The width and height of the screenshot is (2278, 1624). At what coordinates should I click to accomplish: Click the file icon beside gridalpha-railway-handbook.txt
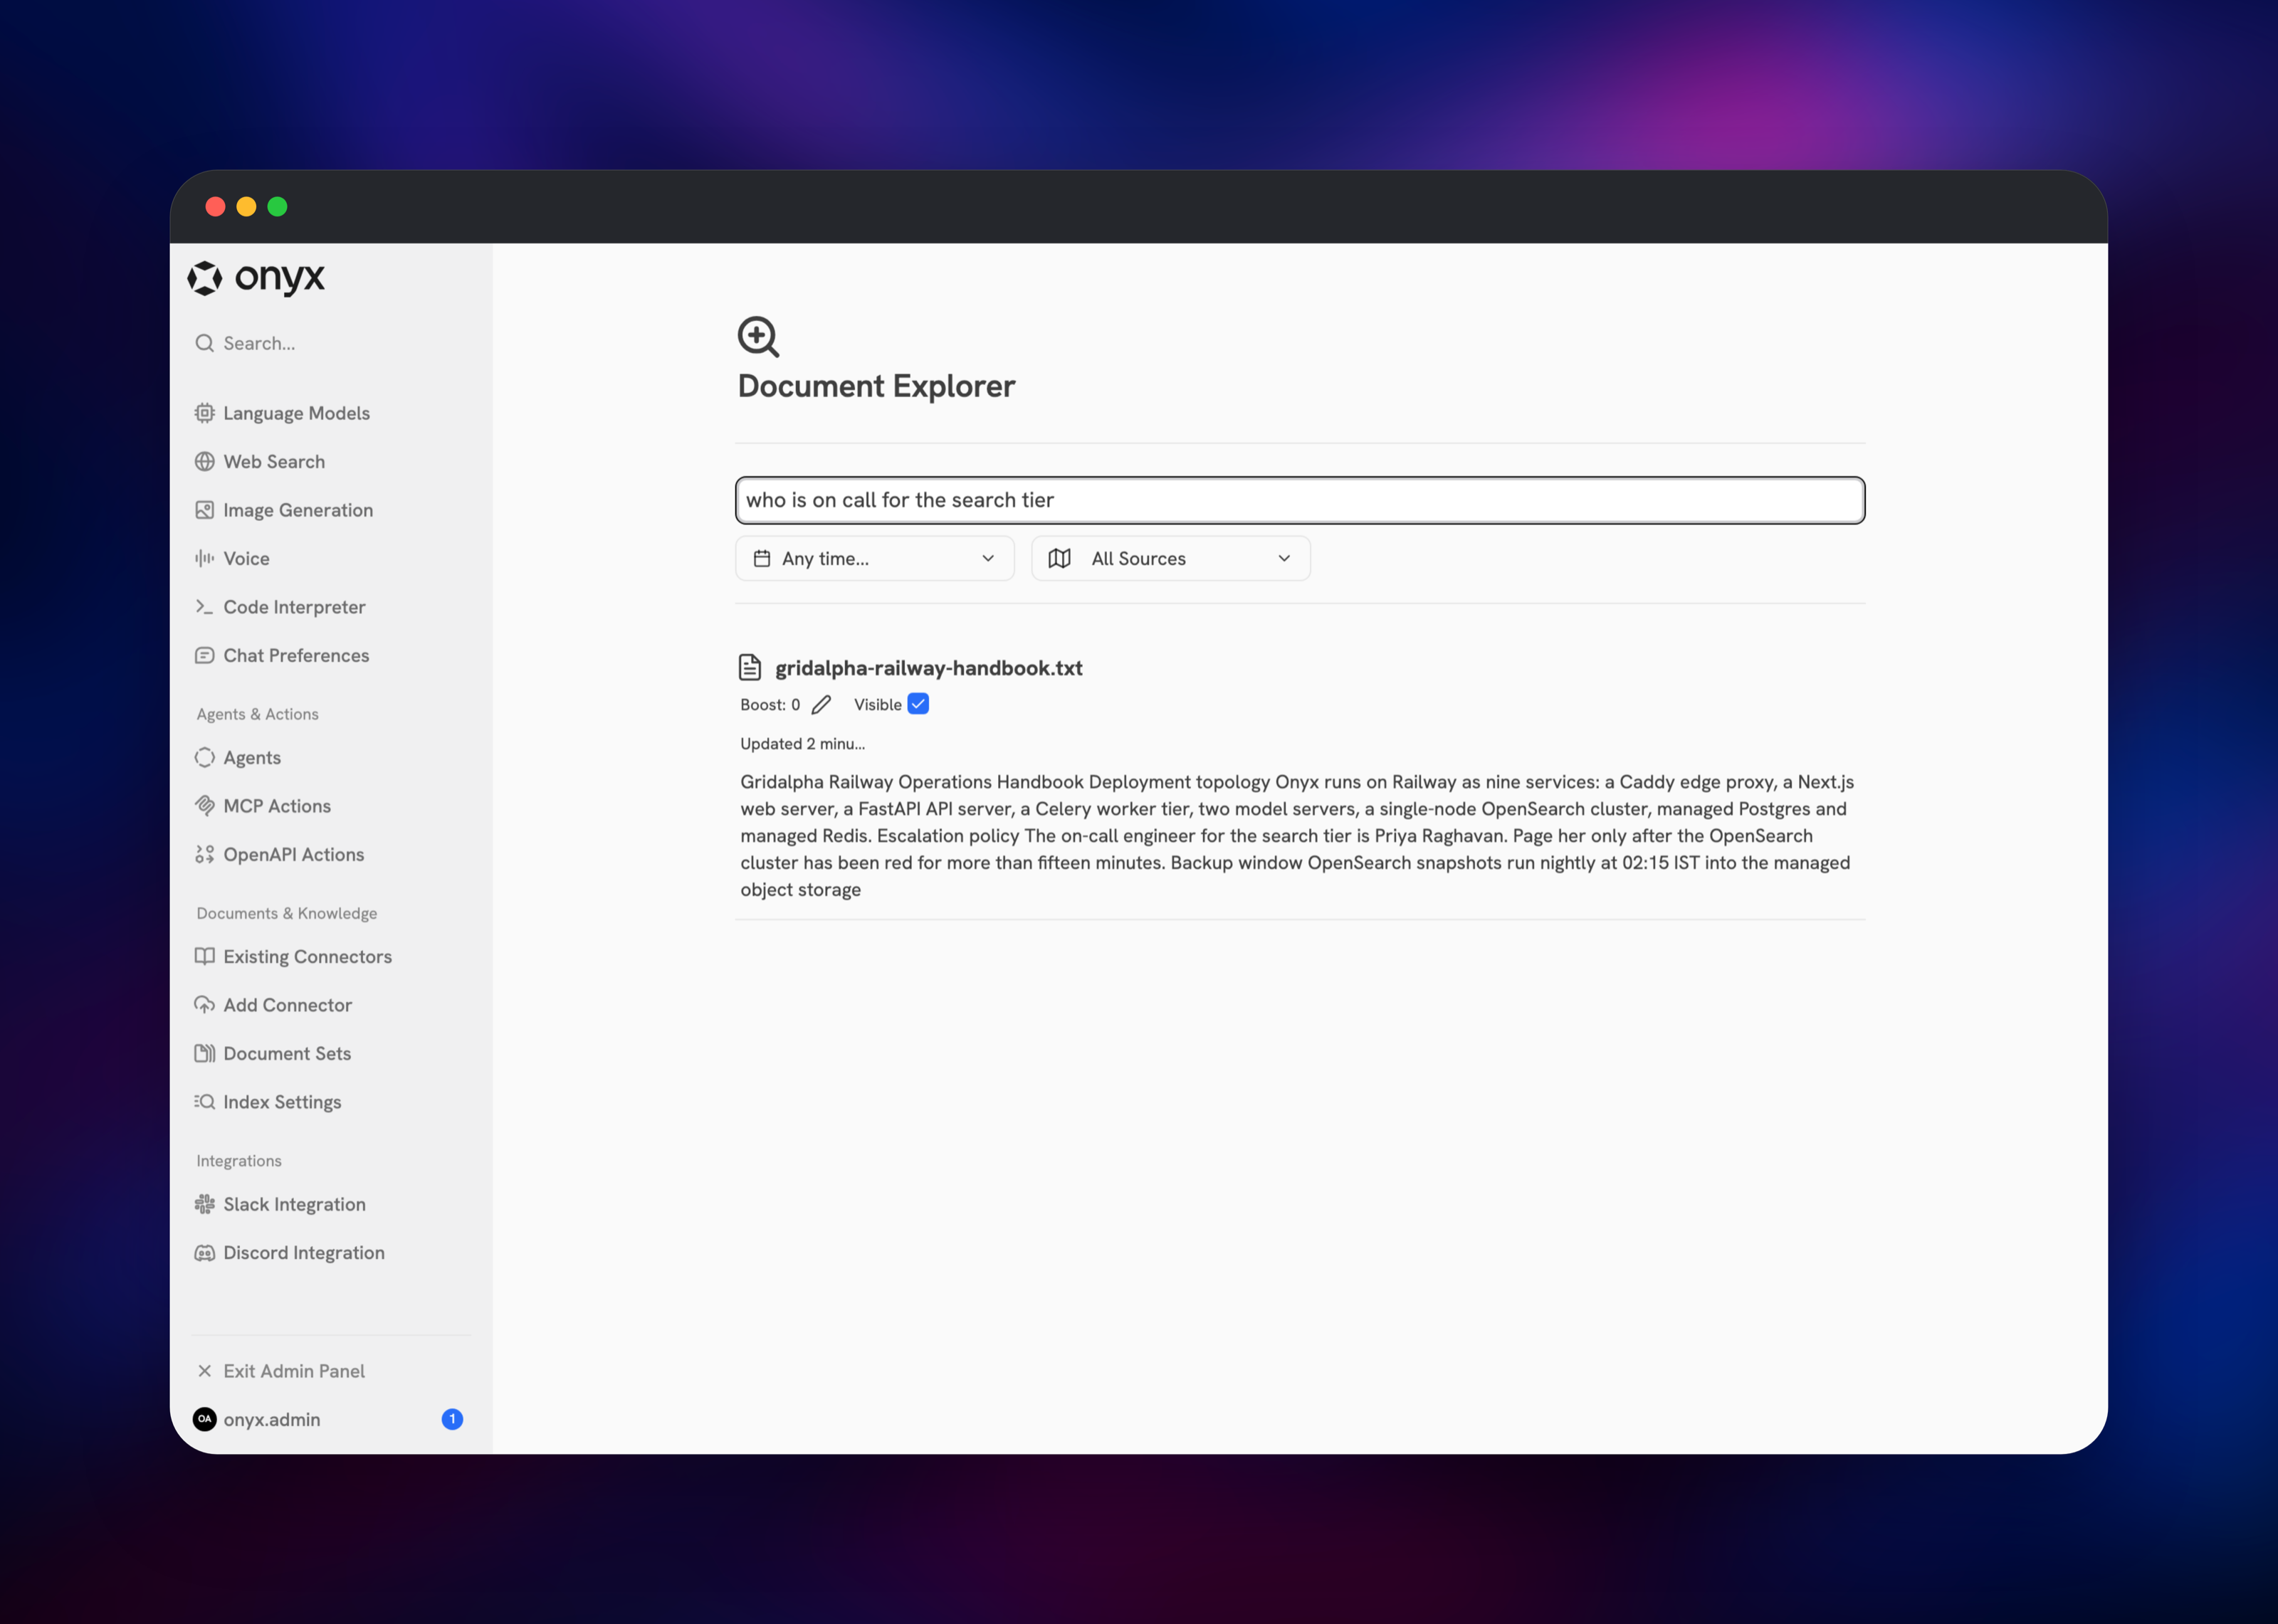(x=750, y=667)
